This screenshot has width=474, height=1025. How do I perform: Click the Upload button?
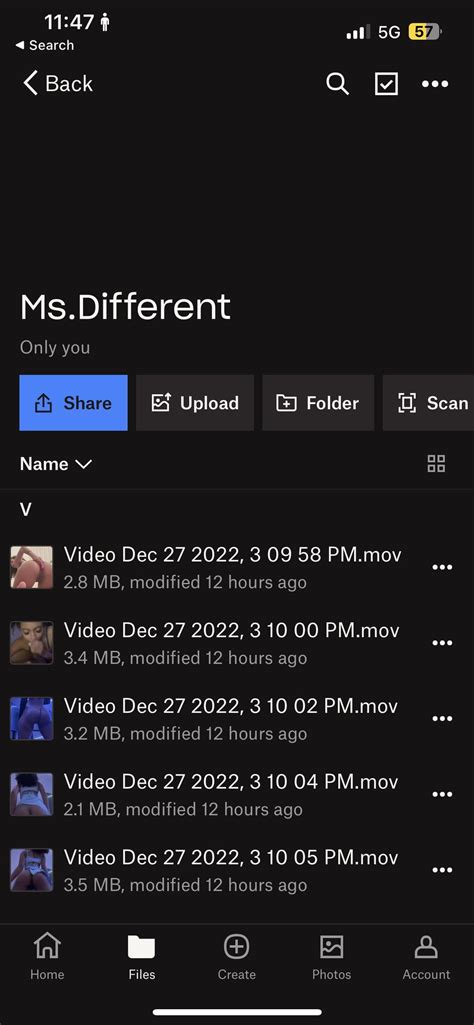[x=195, y=403]
